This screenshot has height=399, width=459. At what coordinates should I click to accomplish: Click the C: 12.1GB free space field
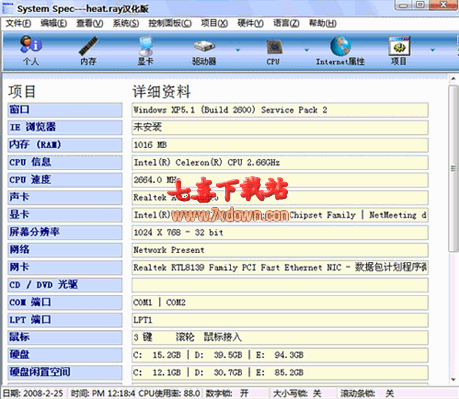pyautogui.click(x=280, y=372)
